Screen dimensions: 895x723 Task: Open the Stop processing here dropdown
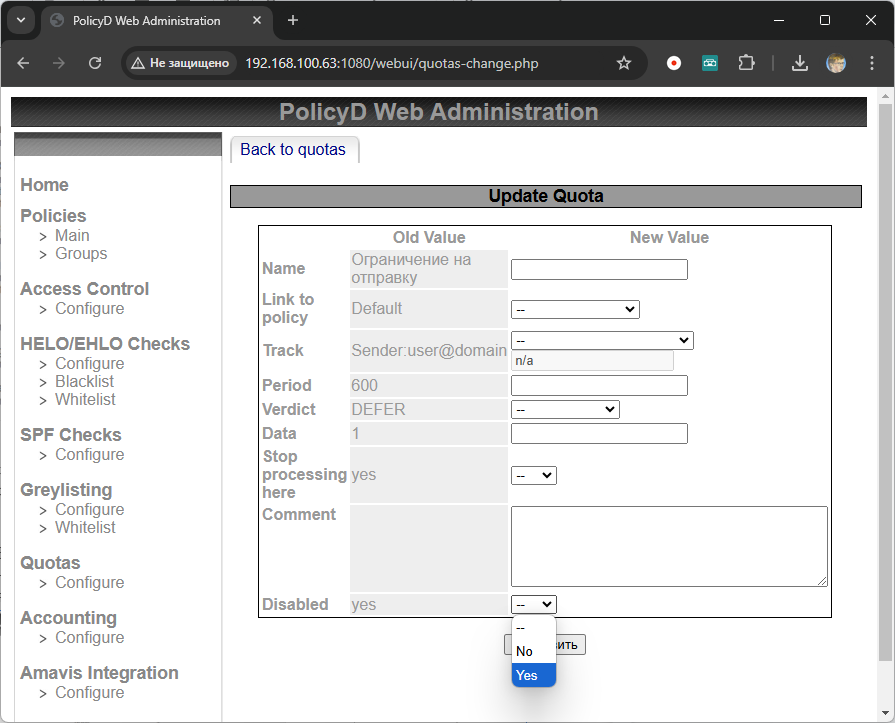tap(534, 475)
